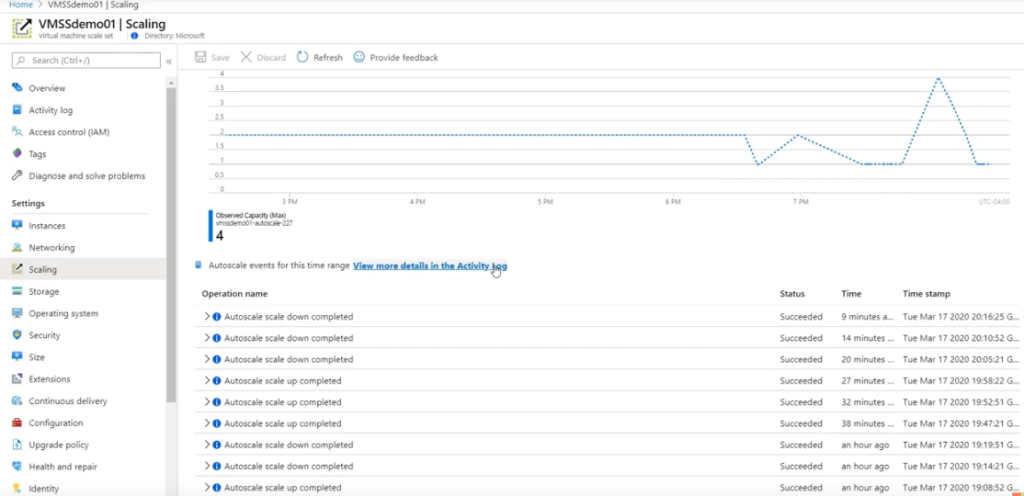Screen dimensions: 1024x496
Task: Click the '9 minutes a...' time cell
Action: tap(868, 317)
